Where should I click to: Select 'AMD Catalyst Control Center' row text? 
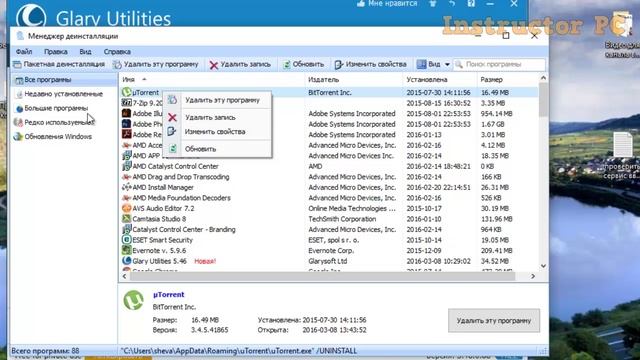tap(176, 167)
